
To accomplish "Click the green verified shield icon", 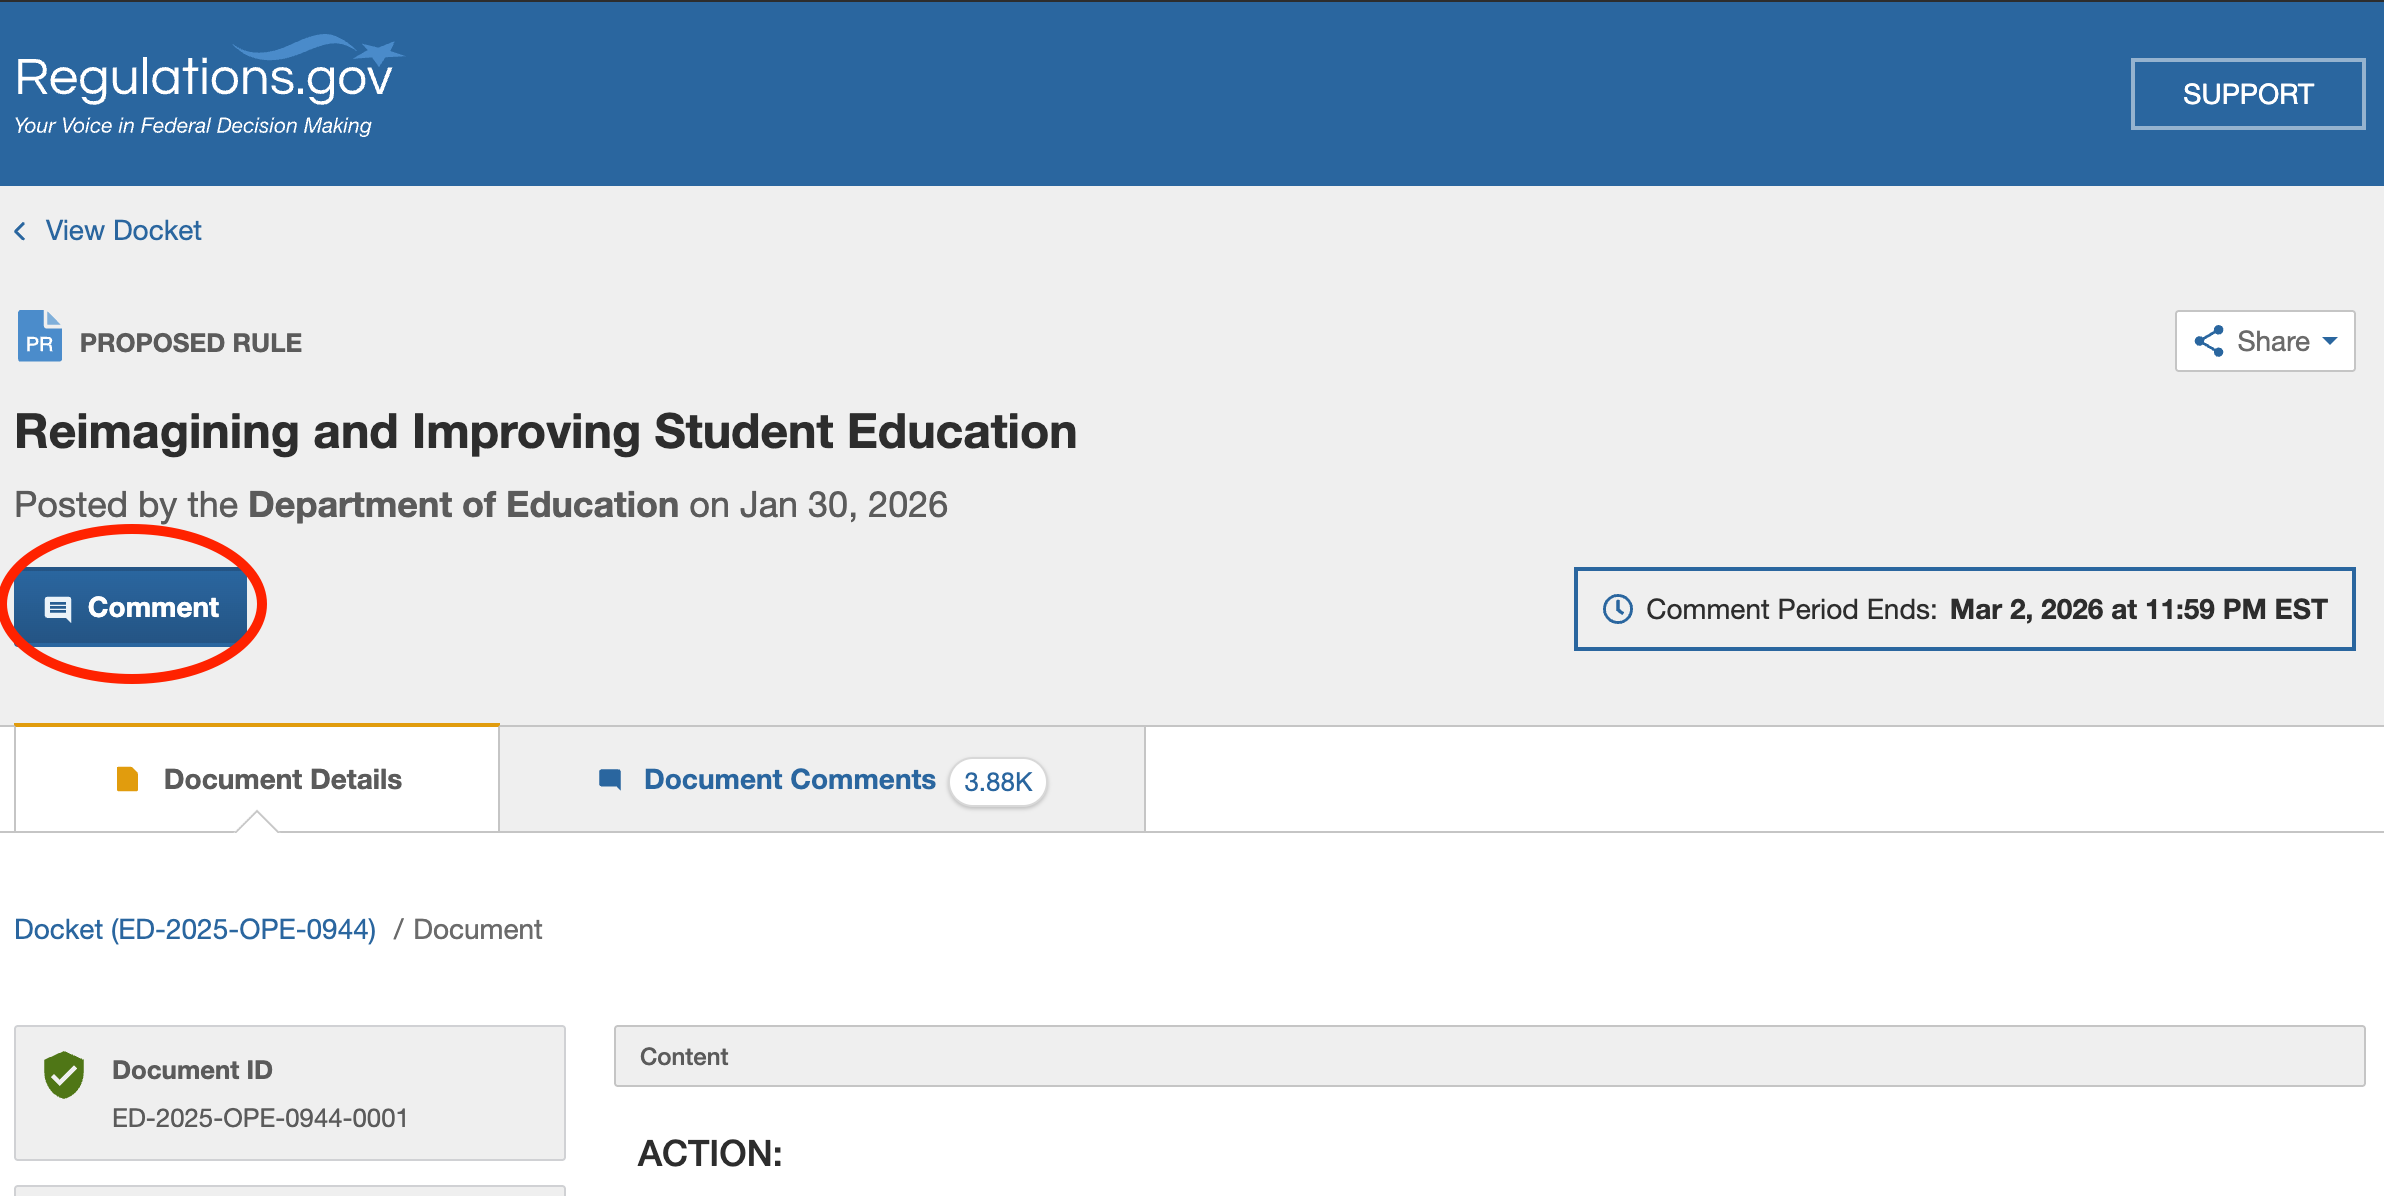I will click(x=64, y=1074).
